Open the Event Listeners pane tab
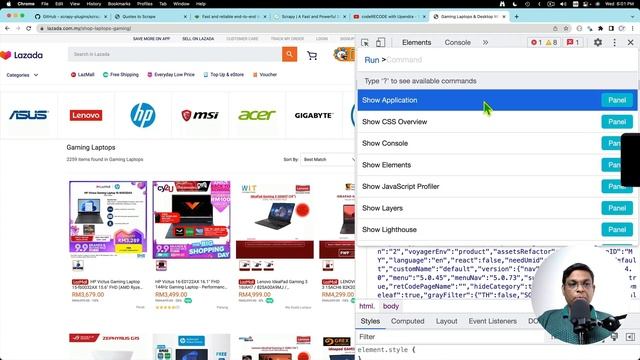 [x=492, y=321]
